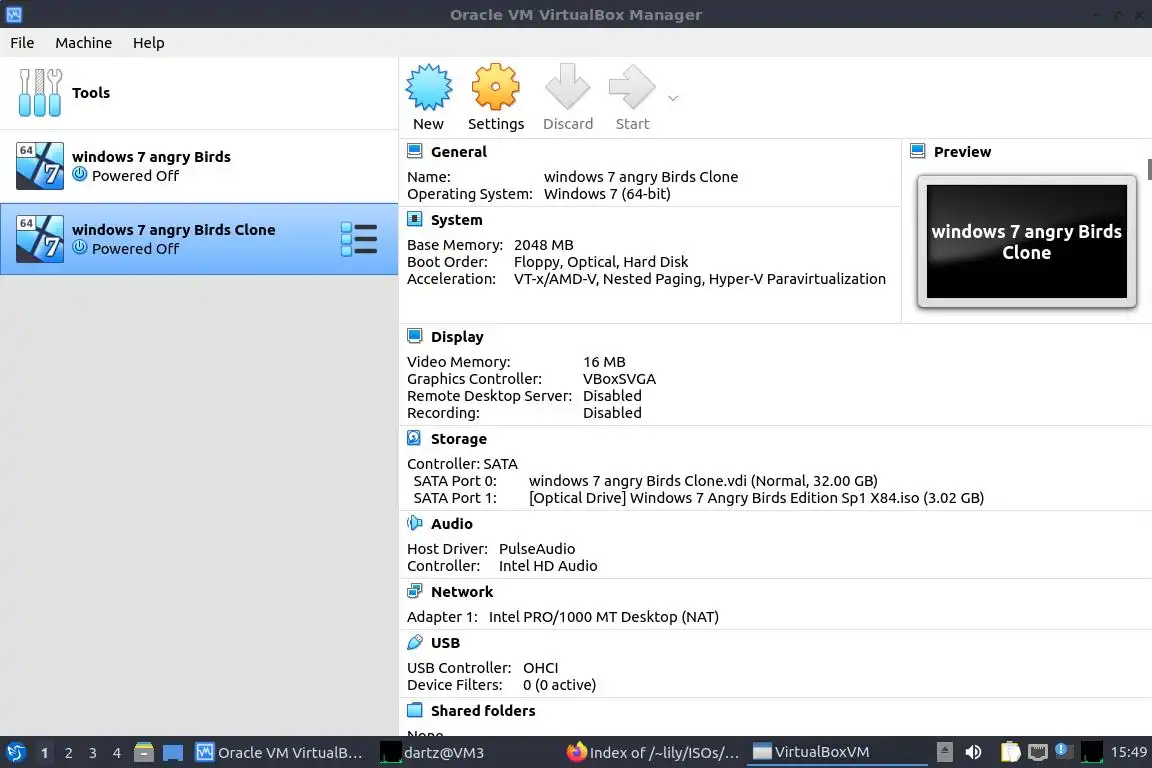Click the eject media tray icon
1152x768 pixels.
(945, 752)
